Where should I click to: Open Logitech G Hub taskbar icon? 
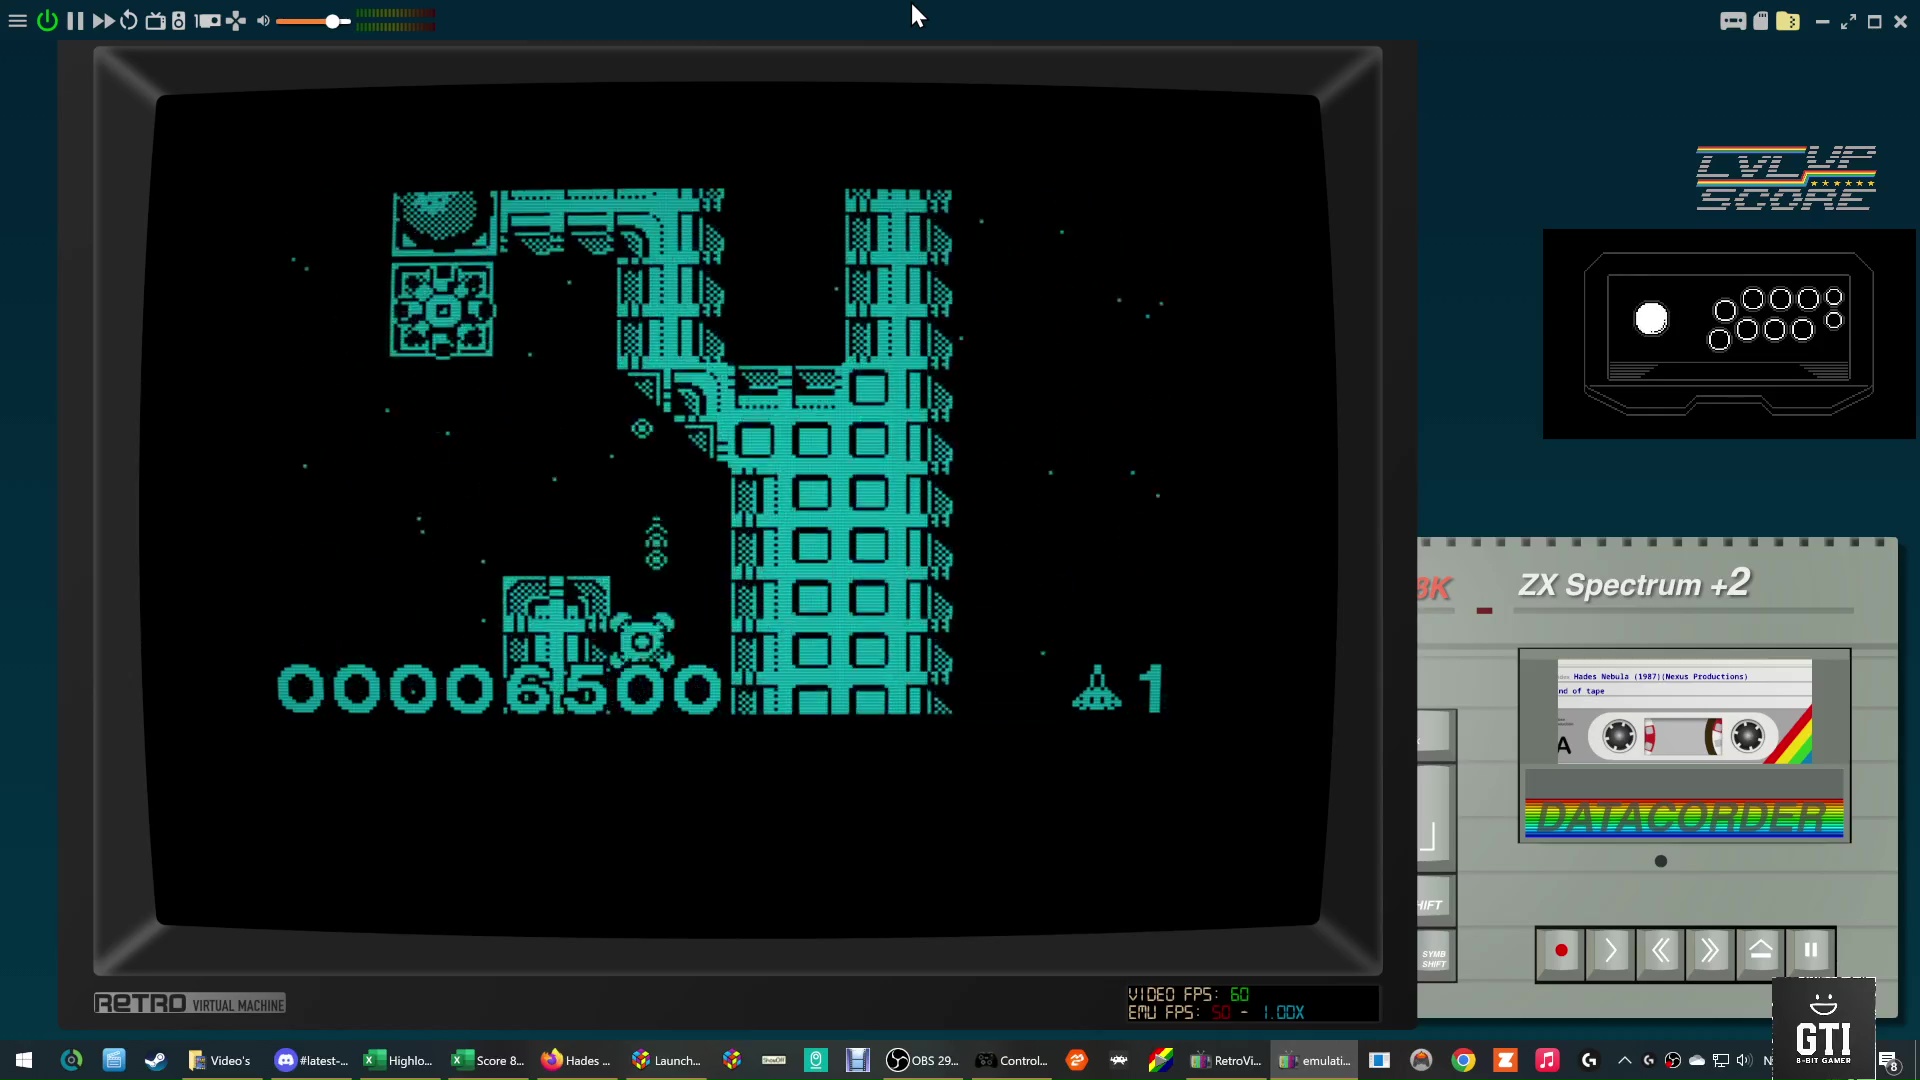pyautogui.click(x=1589, y=1060)
